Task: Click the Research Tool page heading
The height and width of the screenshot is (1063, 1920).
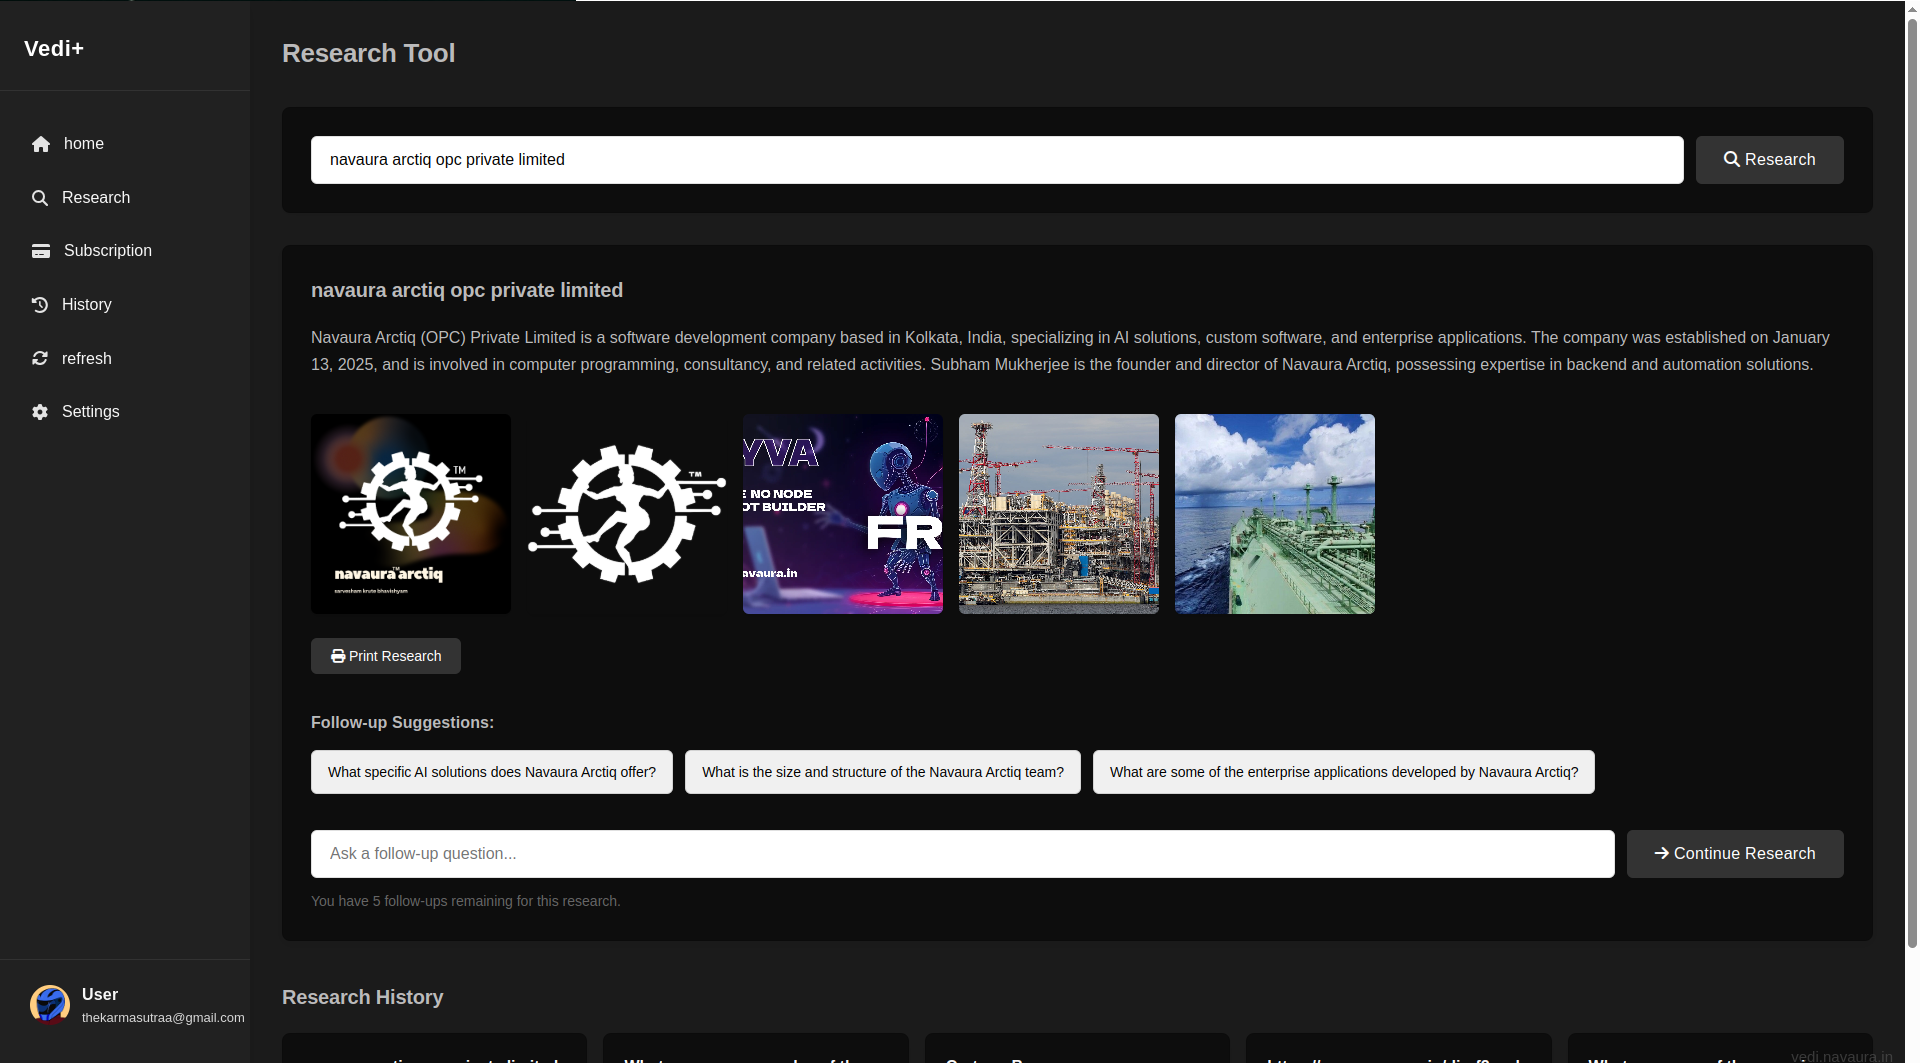Action: tap(368, 53)
